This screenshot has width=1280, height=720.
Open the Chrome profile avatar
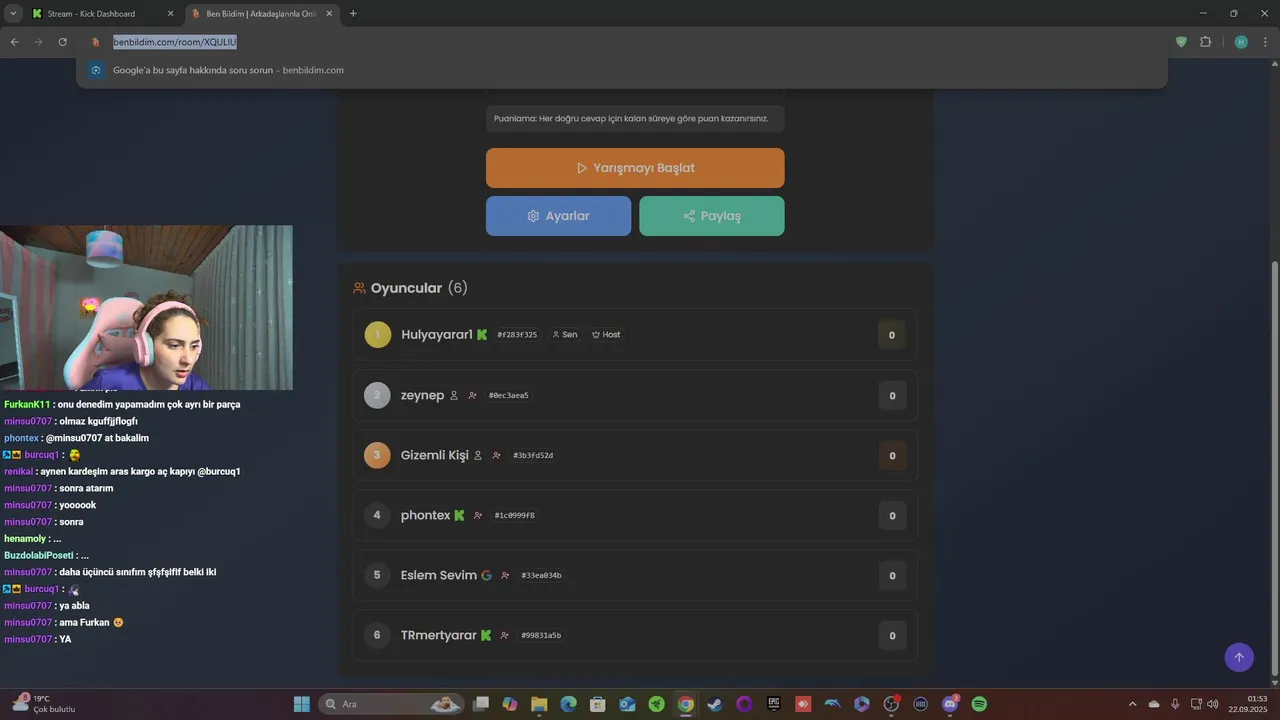coord(1241,42)
